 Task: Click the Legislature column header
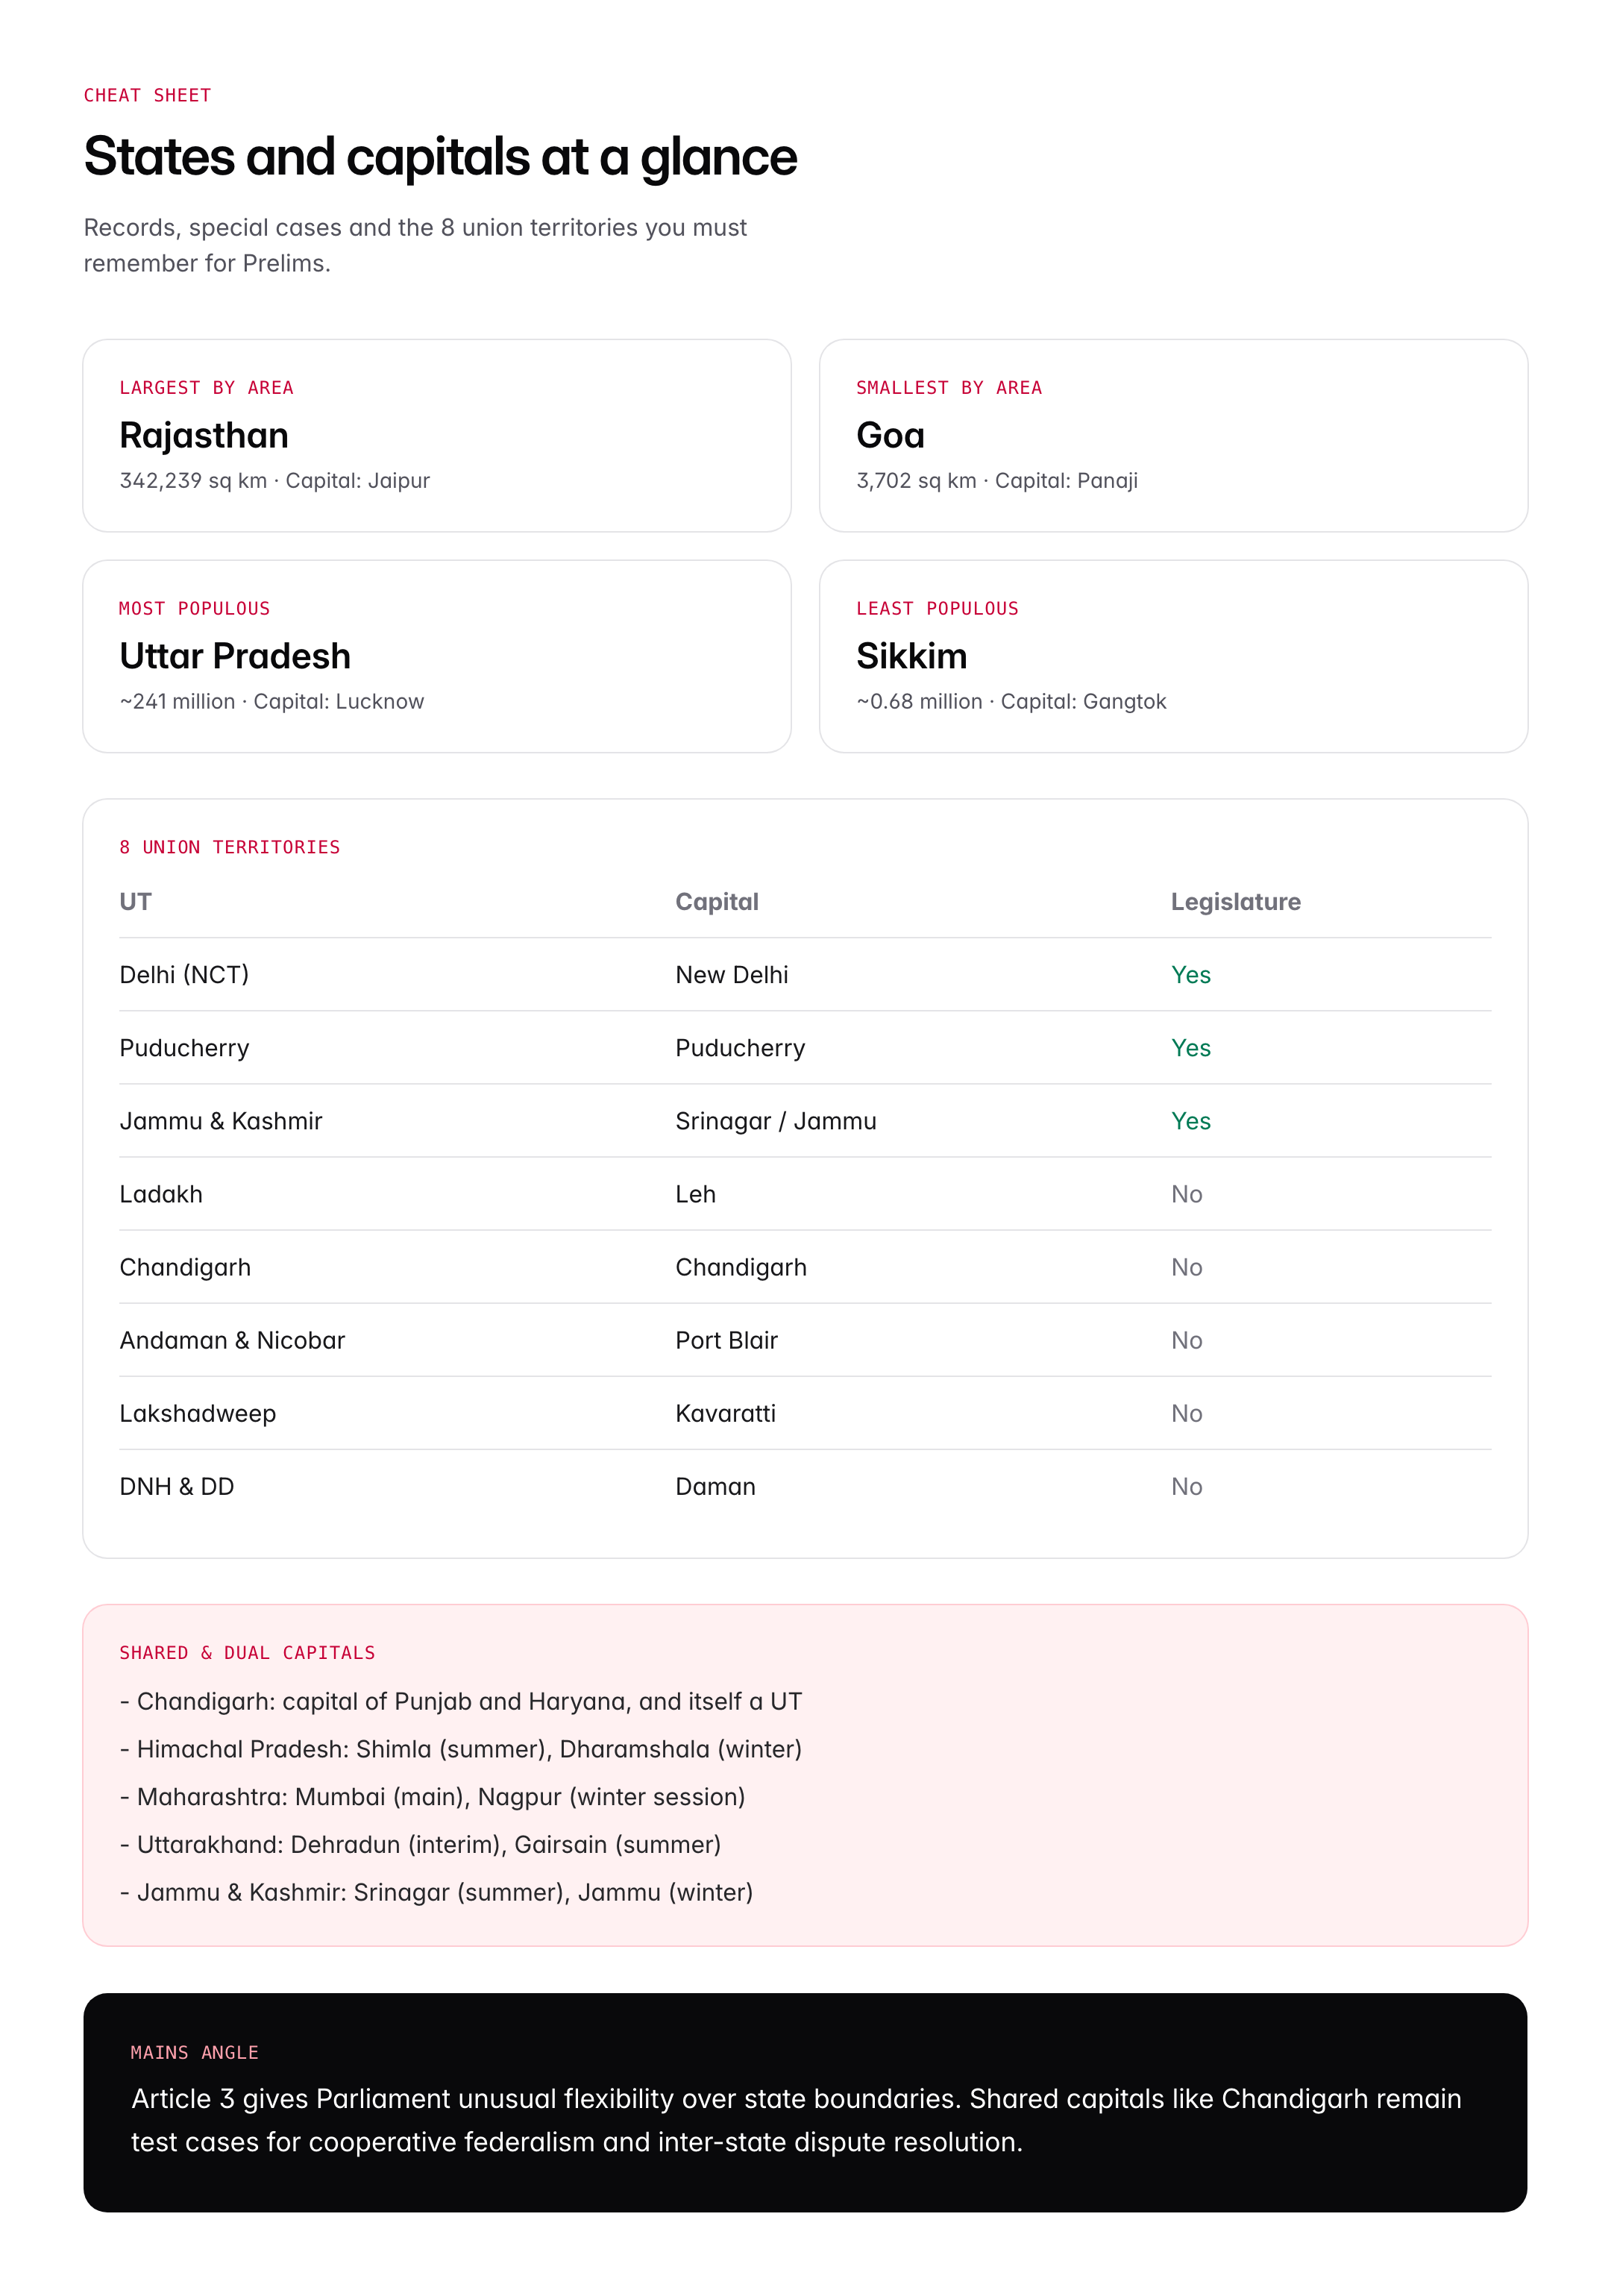(1235, 902)
